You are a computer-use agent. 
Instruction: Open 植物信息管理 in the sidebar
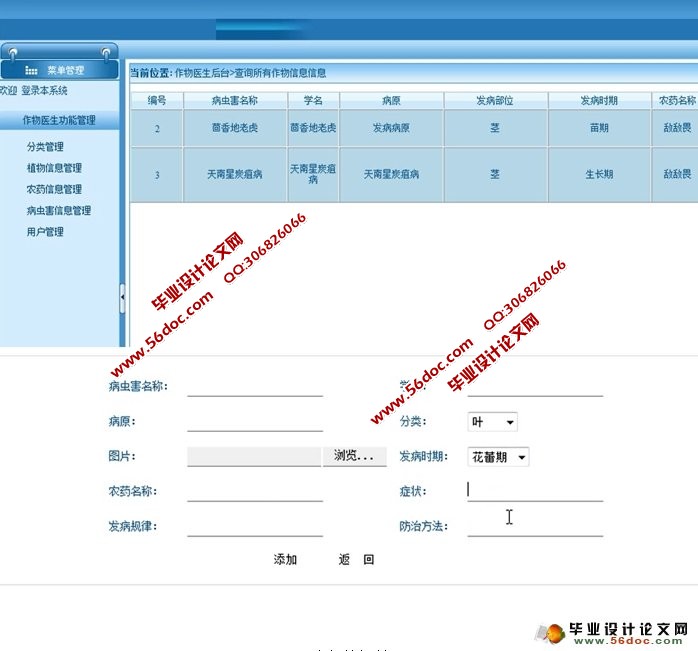[54, 168]
